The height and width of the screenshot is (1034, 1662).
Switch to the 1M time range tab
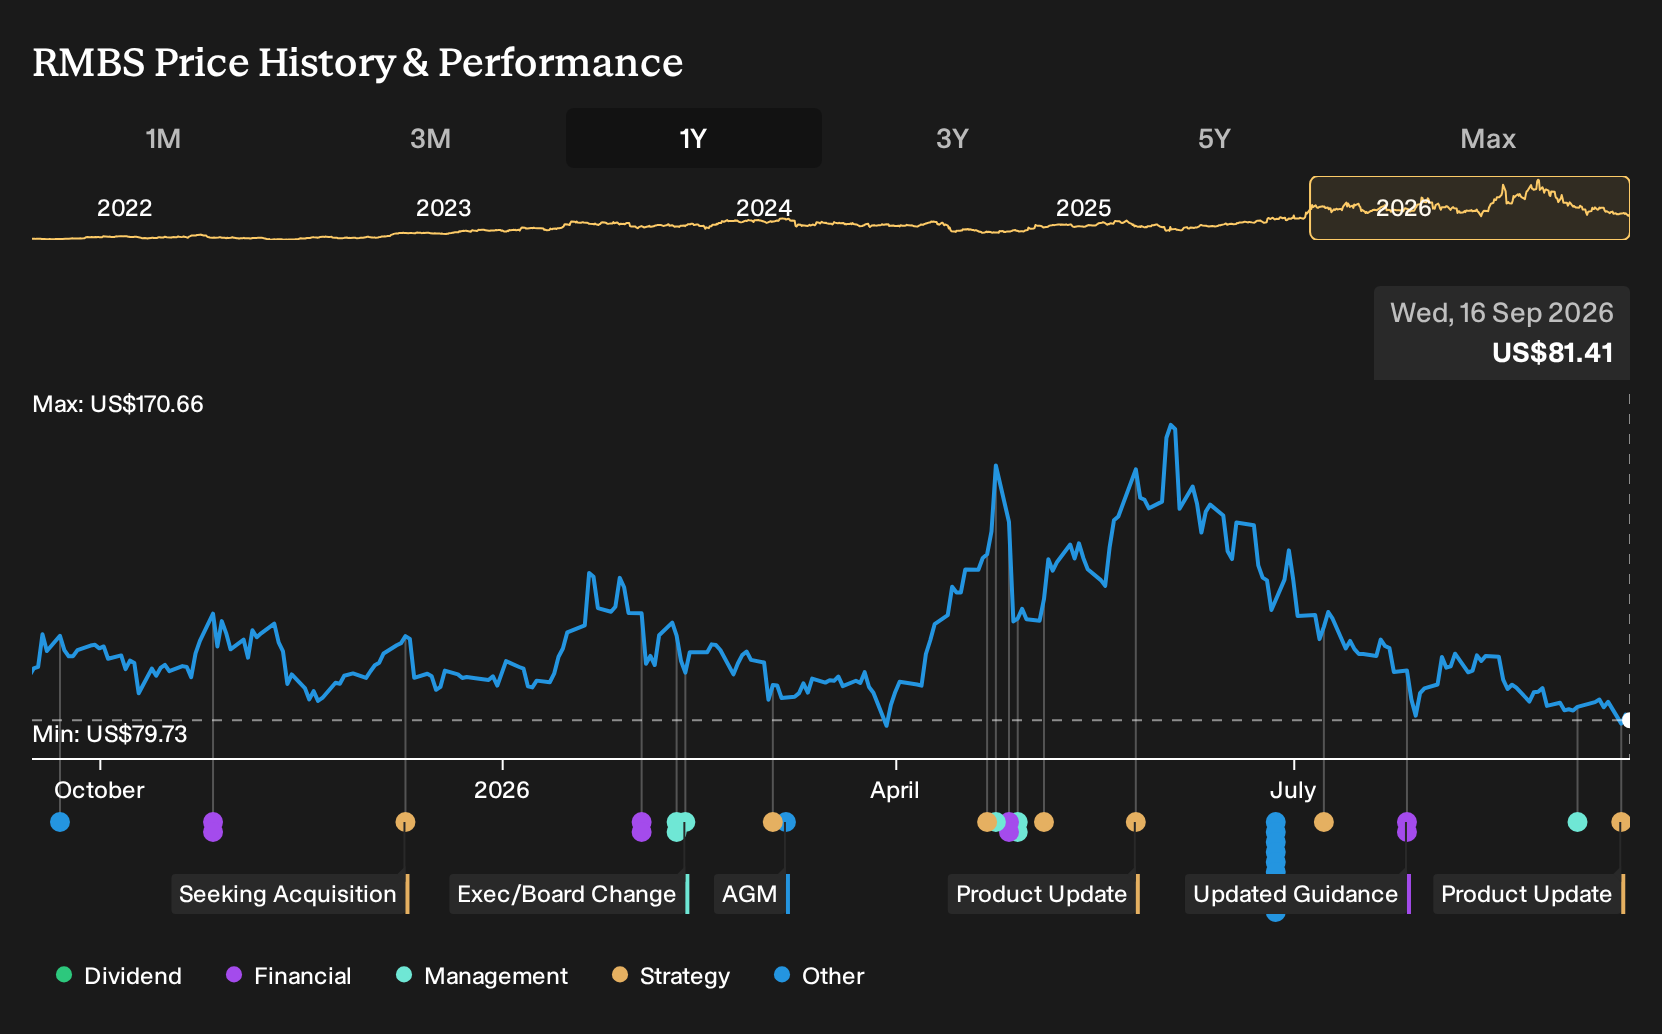pyautogui.click(x=163, y=139)
